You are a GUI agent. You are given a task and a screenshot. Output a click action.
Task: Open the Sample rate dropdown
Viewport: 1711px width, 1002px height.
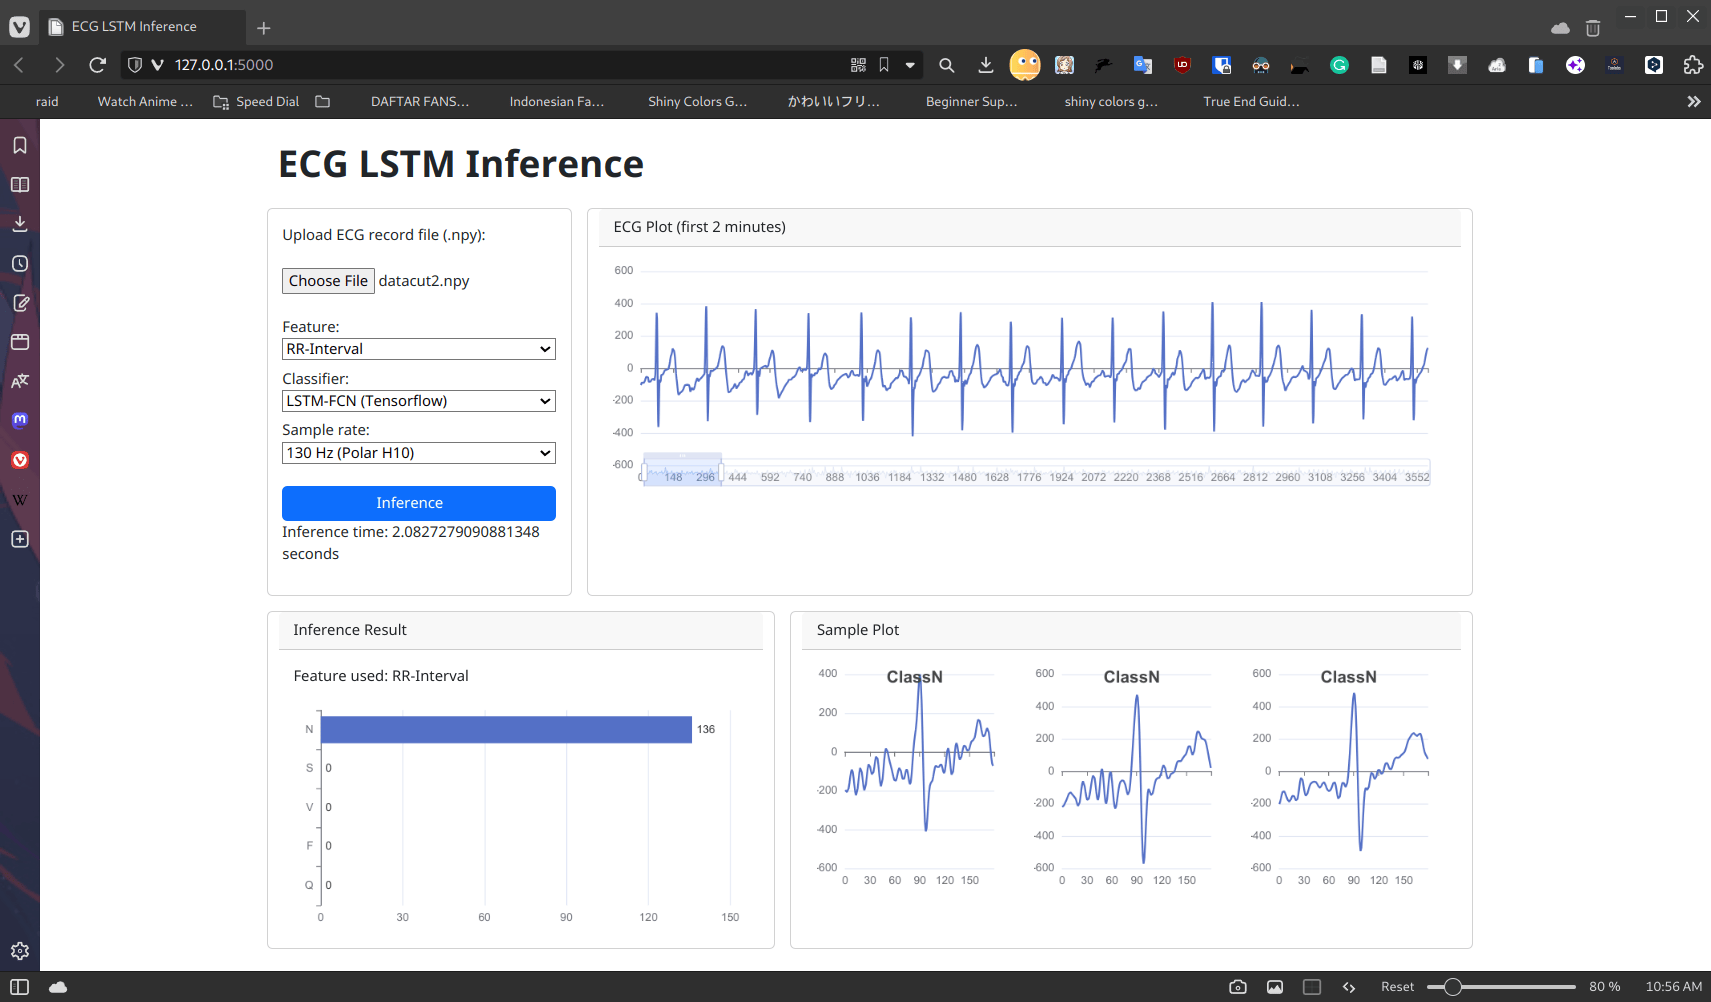point(418,453)
